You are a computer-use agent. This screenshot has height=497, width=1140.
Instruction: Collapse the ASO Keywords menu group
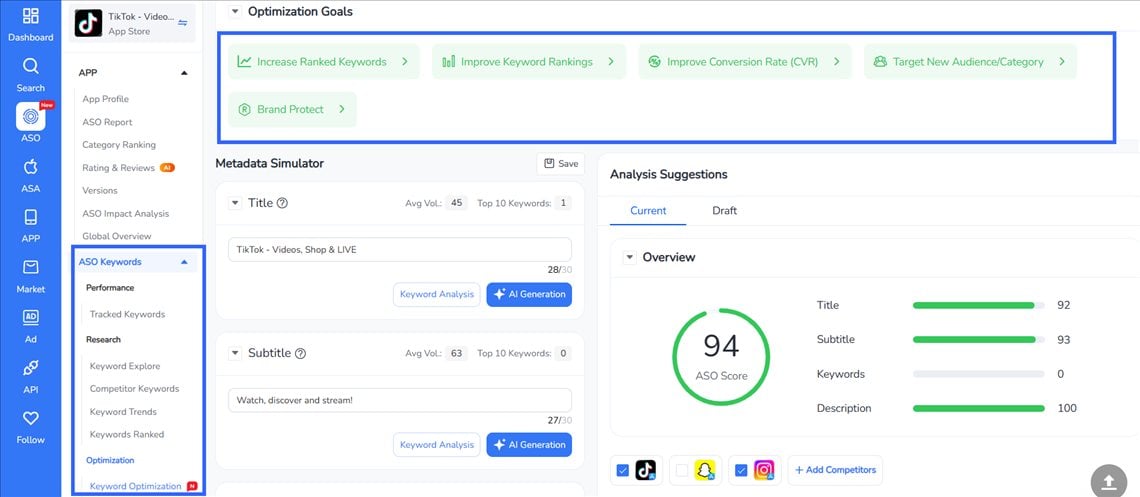pyautogui.click(x=184, y=262)
